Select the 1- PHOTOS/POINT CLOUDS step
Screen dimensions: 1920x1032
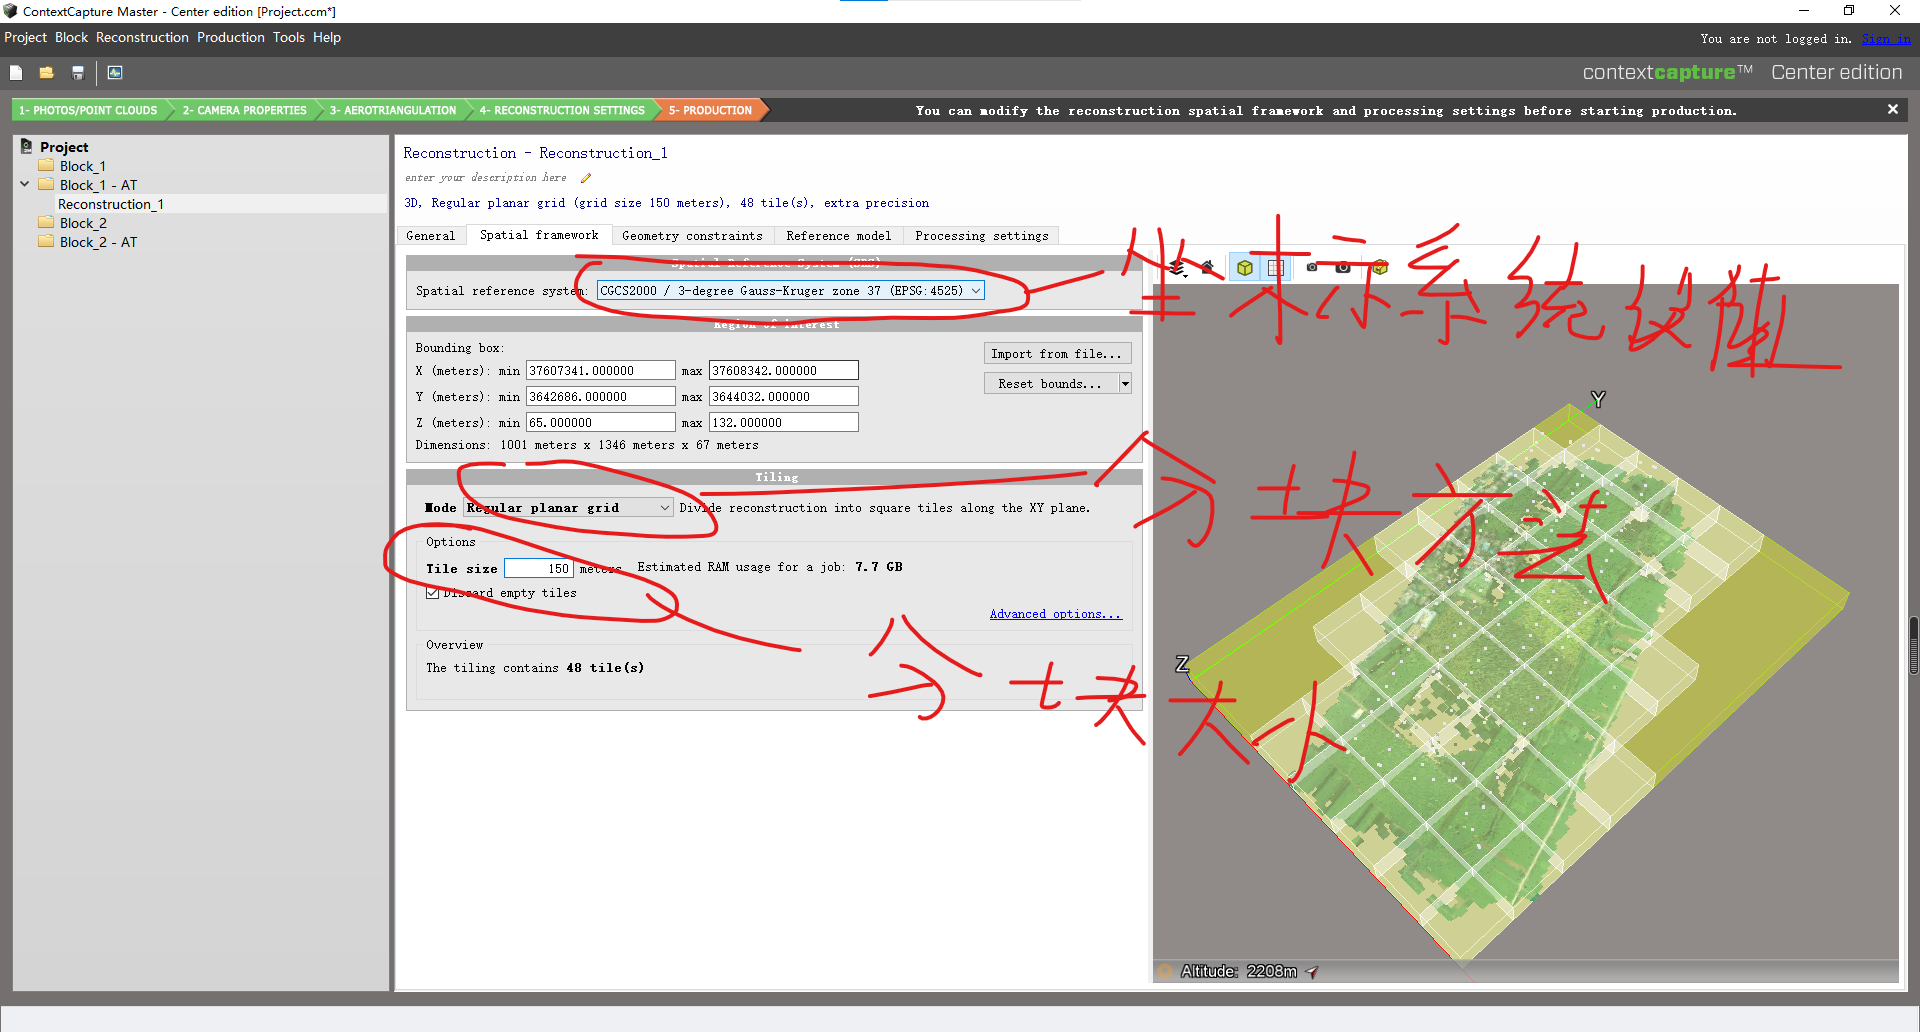[89, 110]
